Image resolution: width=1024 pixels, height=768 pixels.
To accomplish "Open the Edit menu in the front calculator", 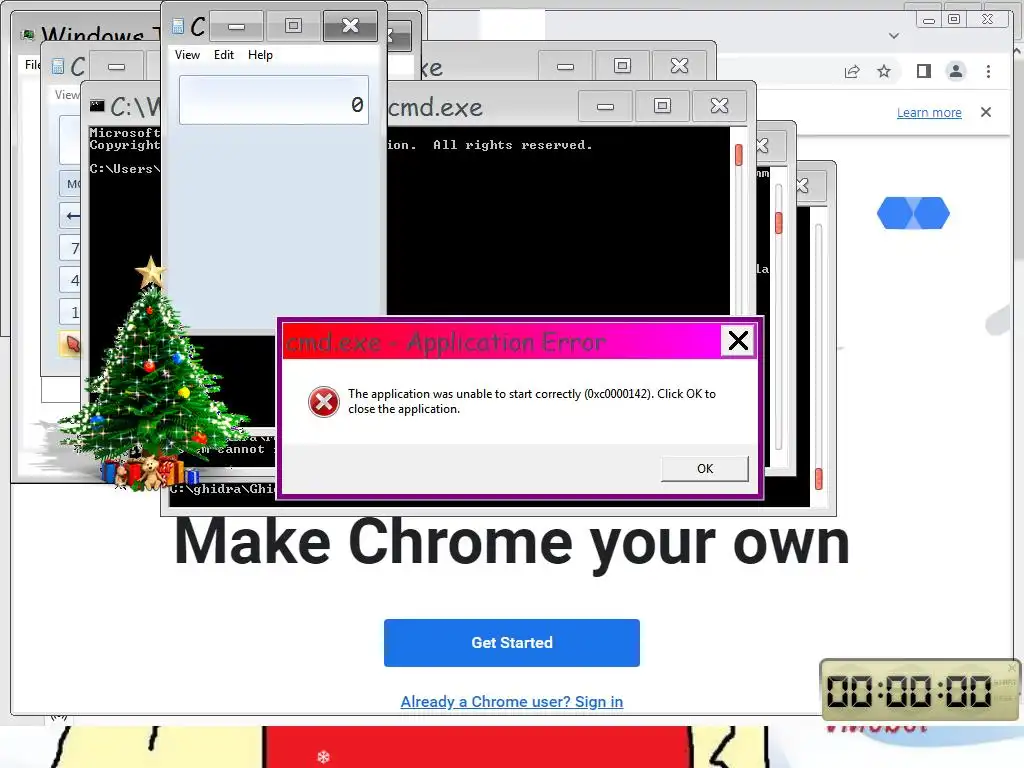I will point(224,55).
